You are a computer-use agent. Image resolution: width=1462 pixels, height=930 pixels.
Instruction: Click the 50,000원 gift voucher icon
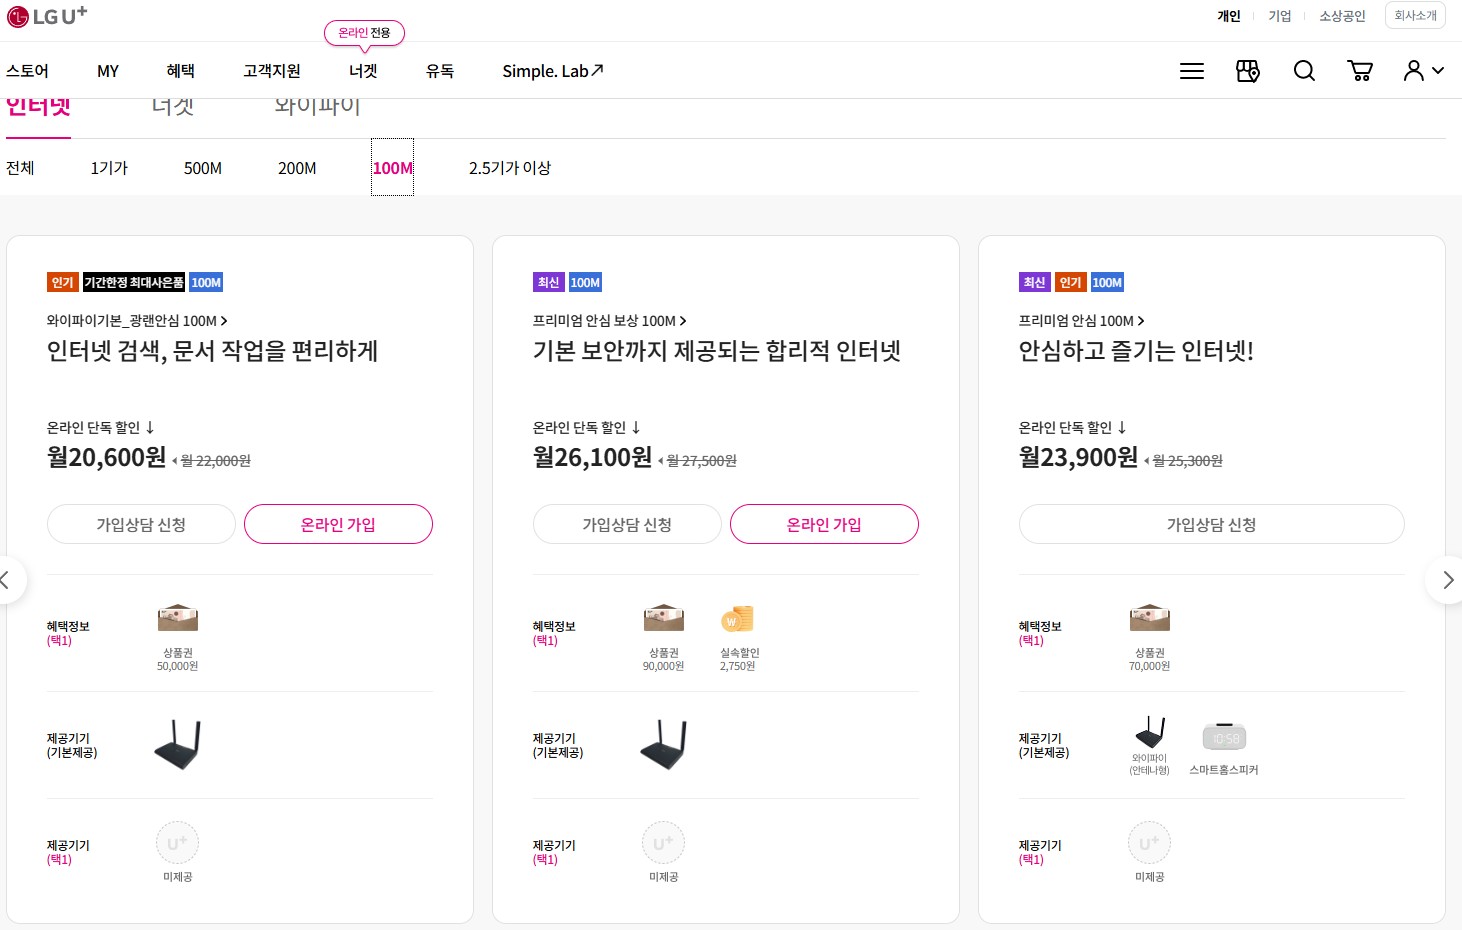pos(178,618)
